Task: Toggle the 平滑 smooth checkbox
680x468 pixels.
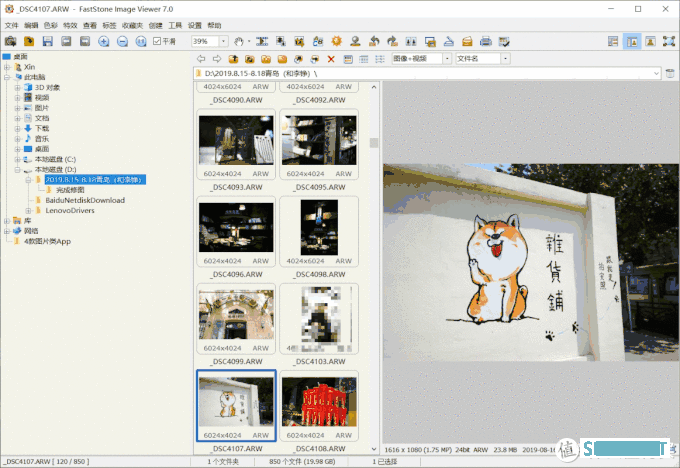Action: coord(157,41)
